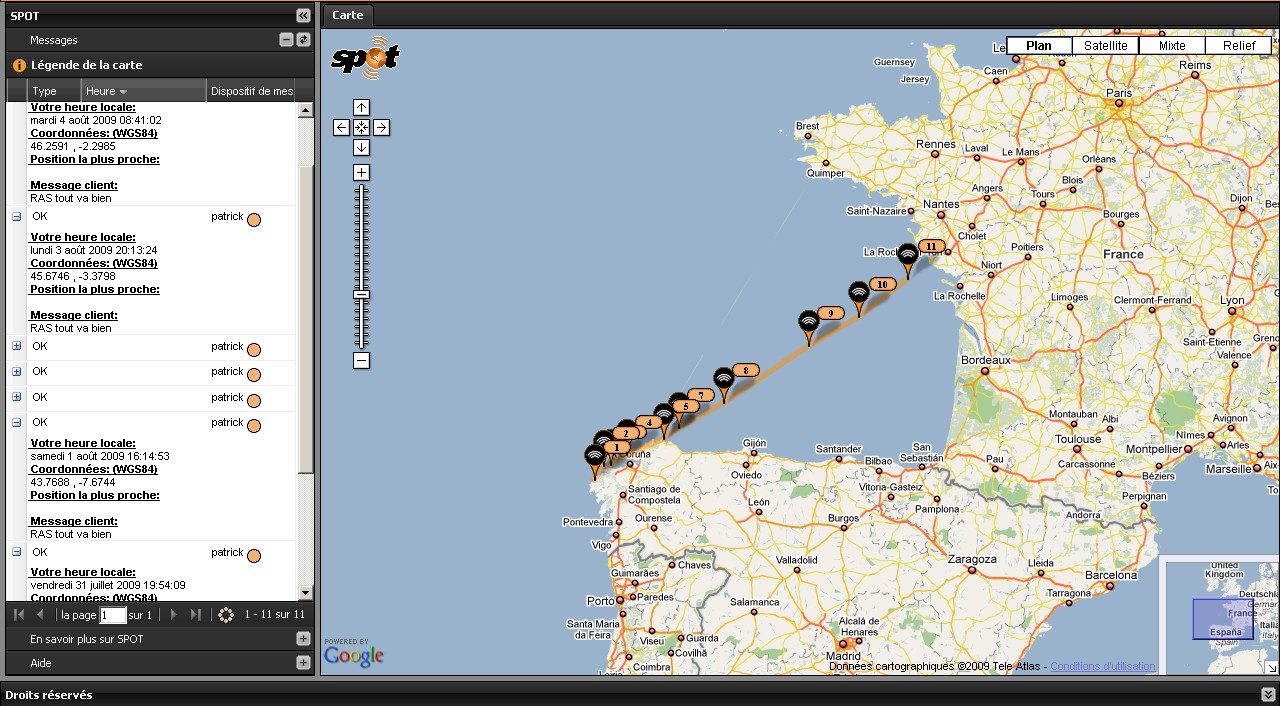Go to last page of messages

pyautogui.click(x=195, y=615)
